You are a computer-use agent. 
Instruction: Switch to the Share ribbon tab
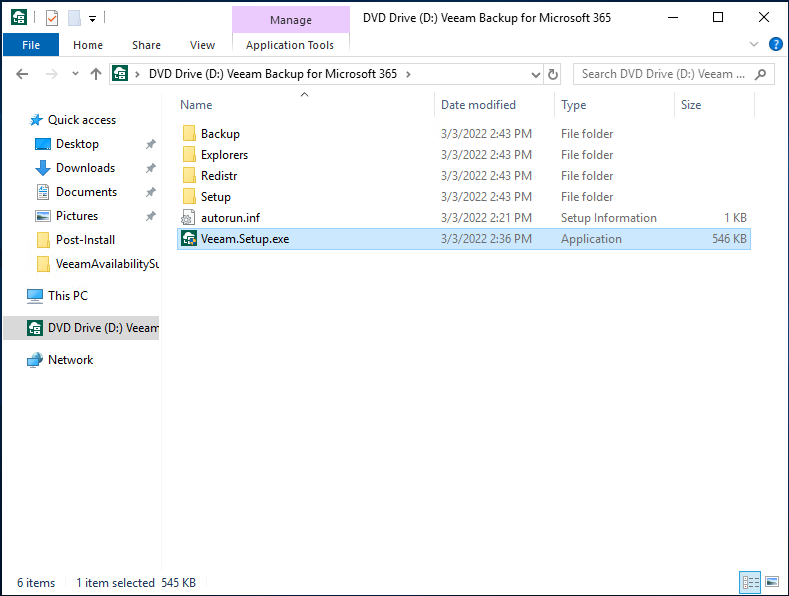(146, 45)
